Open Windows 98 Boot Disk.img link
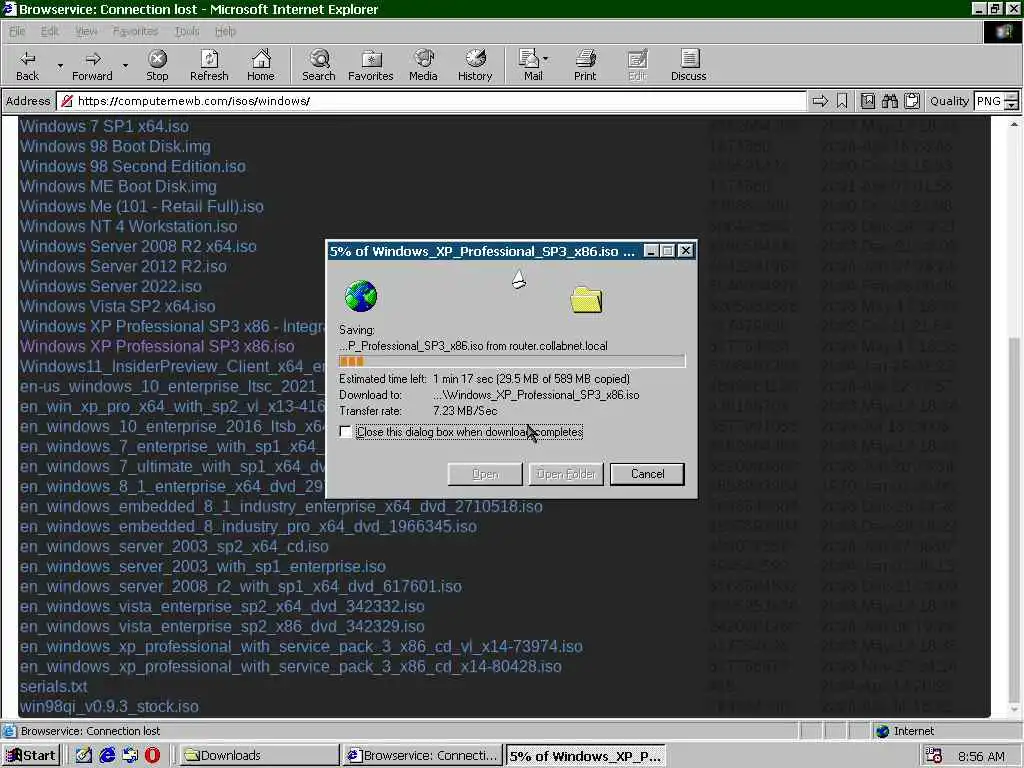Screen dimensions: 1024x768 115,147
